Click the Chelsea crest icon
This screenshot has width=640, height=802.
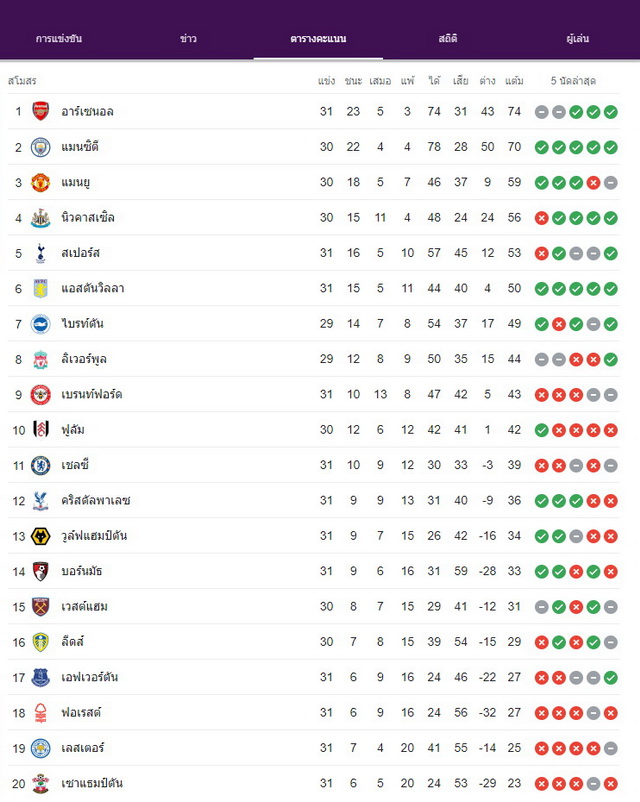click(x=40, y=465)
